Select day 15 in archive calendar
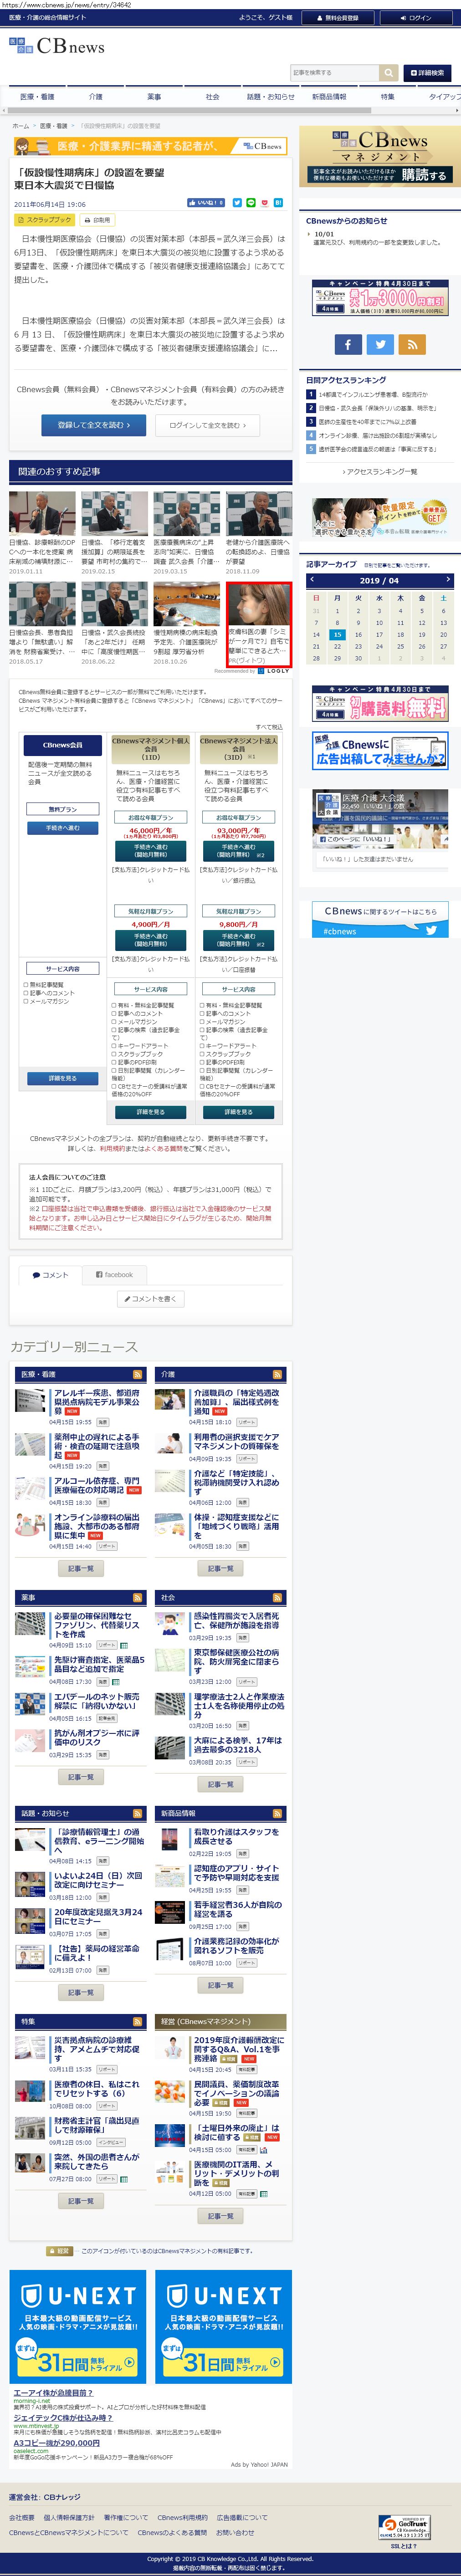Image resolution: width=461 pixels, height=2576 pixels. tap(337, 634)
